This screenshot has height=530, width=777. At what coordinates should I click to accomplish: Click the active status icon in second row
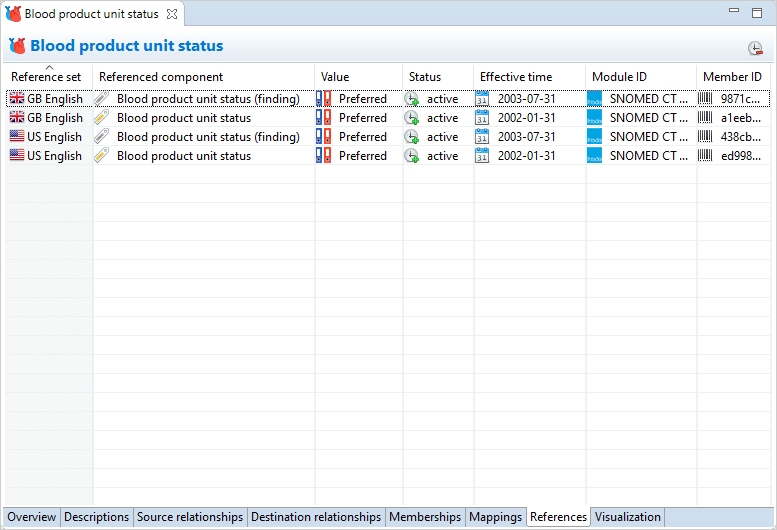(x=412, y=118)
